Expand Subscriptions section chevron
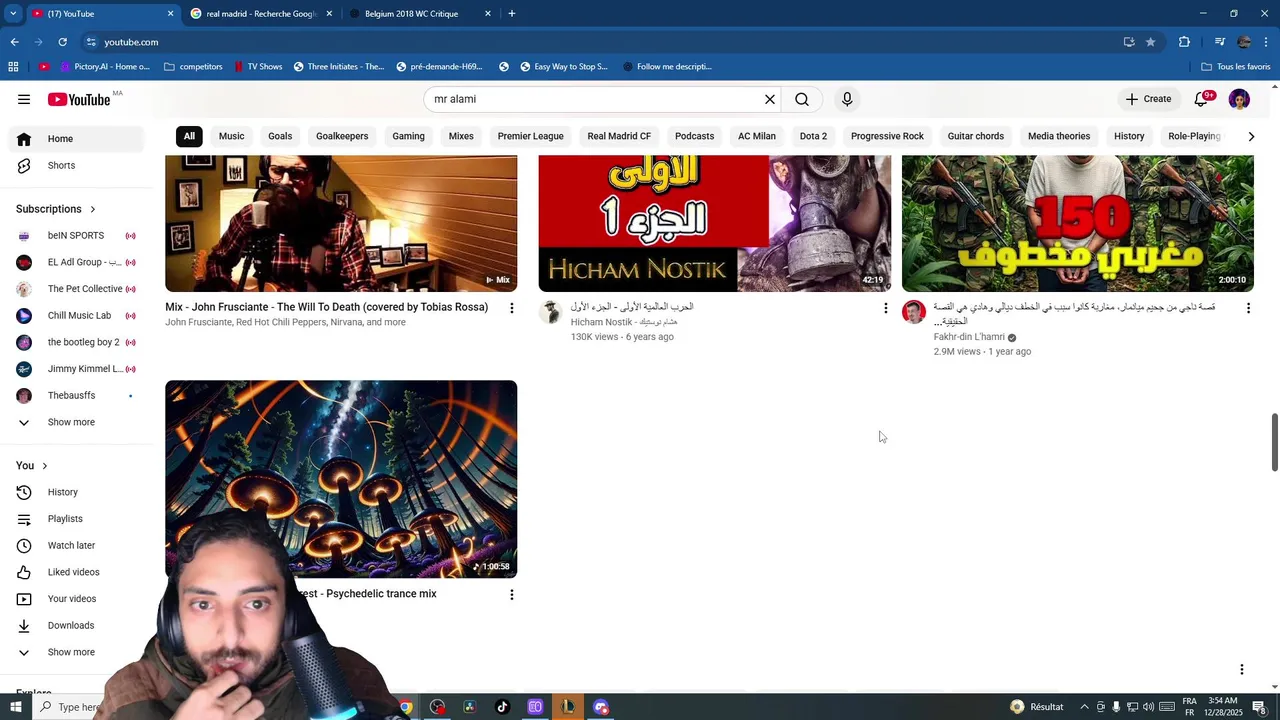Screen dimensions: 1280x720 (93, 209)
